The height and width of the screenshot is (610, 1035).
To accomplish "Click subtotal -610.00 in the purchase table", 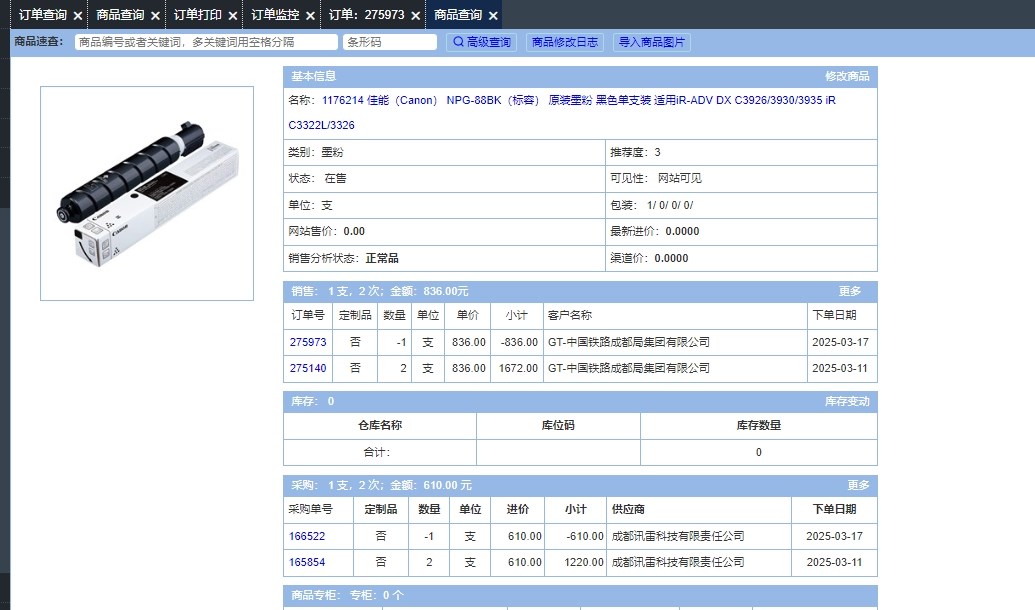I will pyautogui.click(x=585, y=536).
